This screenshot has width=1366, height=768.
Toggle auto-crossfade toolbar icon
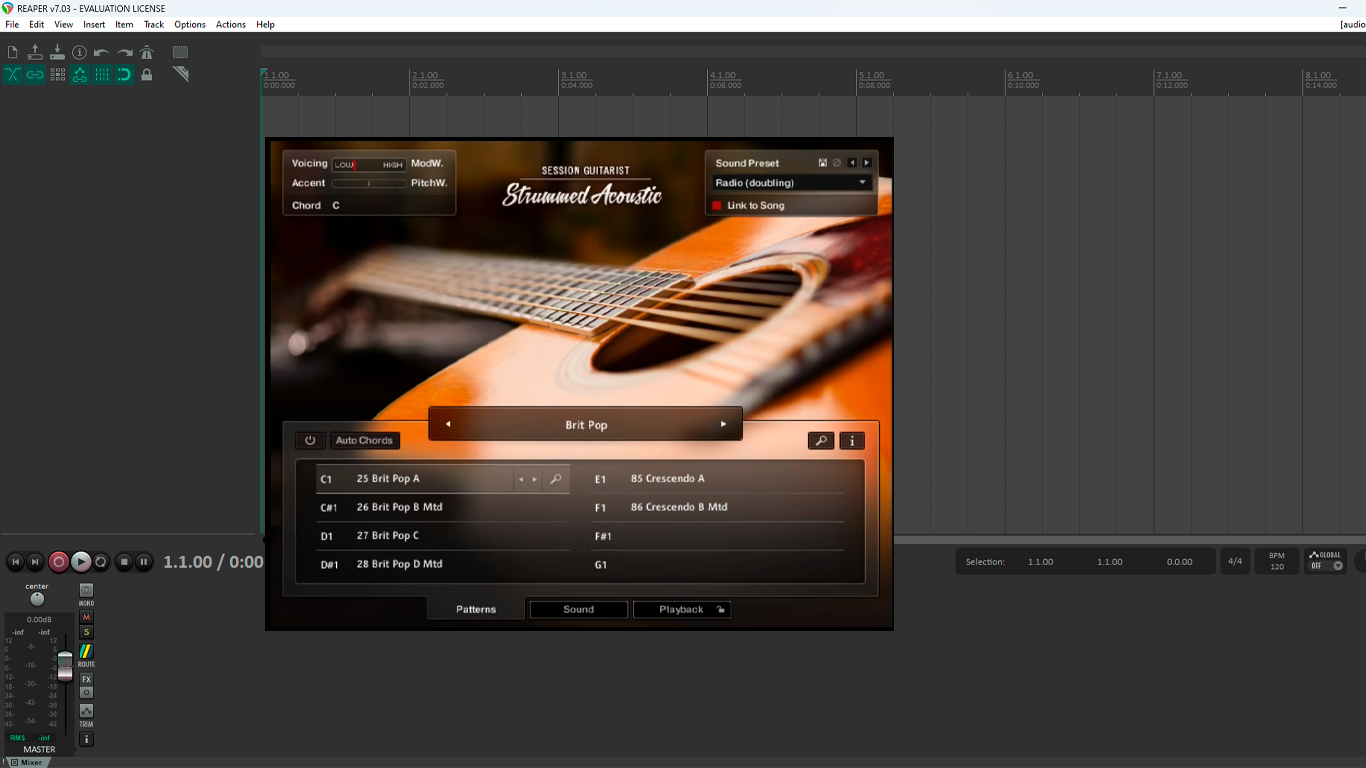[x=12, y=74]
